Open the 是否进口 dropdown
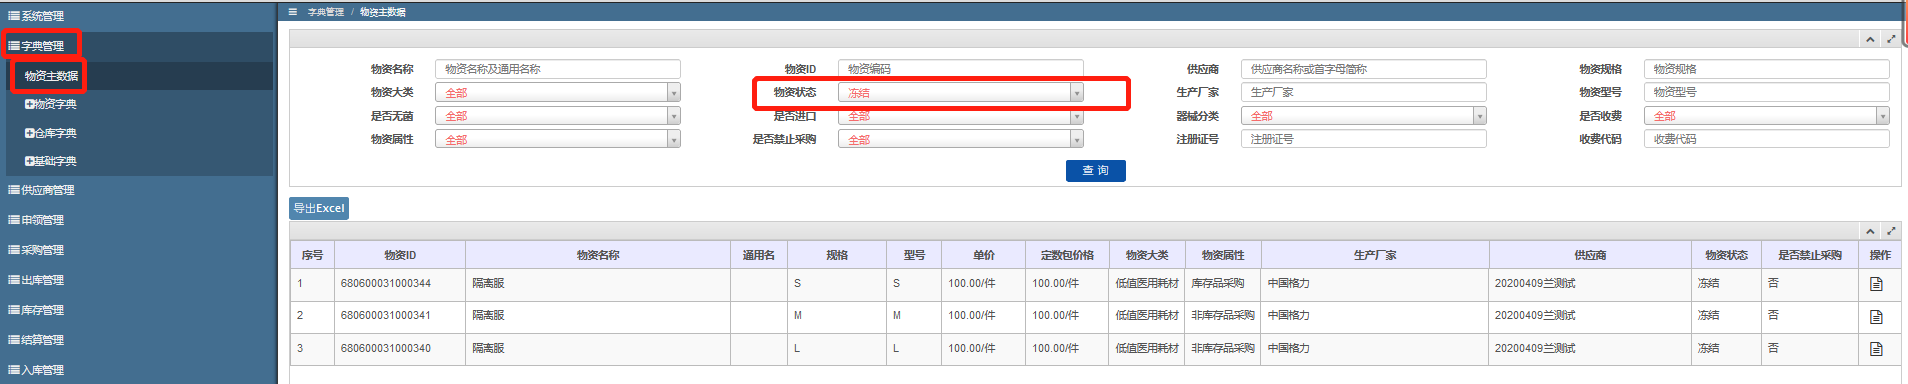The image size is (1908, 384). 960,116
